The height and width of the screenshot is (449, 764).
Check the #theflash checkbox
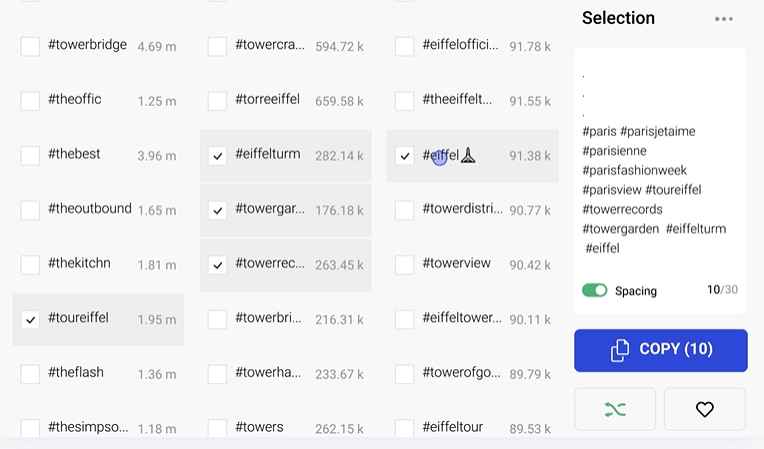pyautogui.click(x=31, y=374)
